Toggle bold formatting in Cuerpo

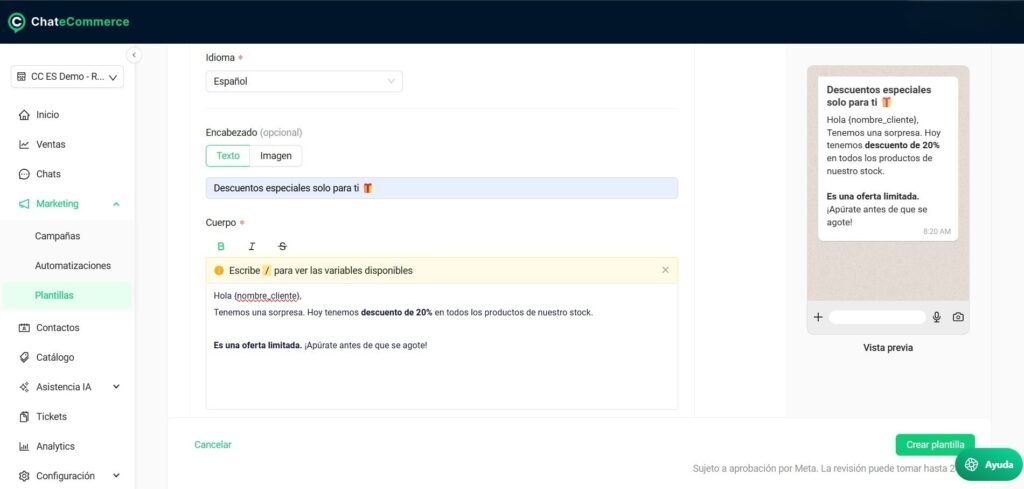point(221,246)
